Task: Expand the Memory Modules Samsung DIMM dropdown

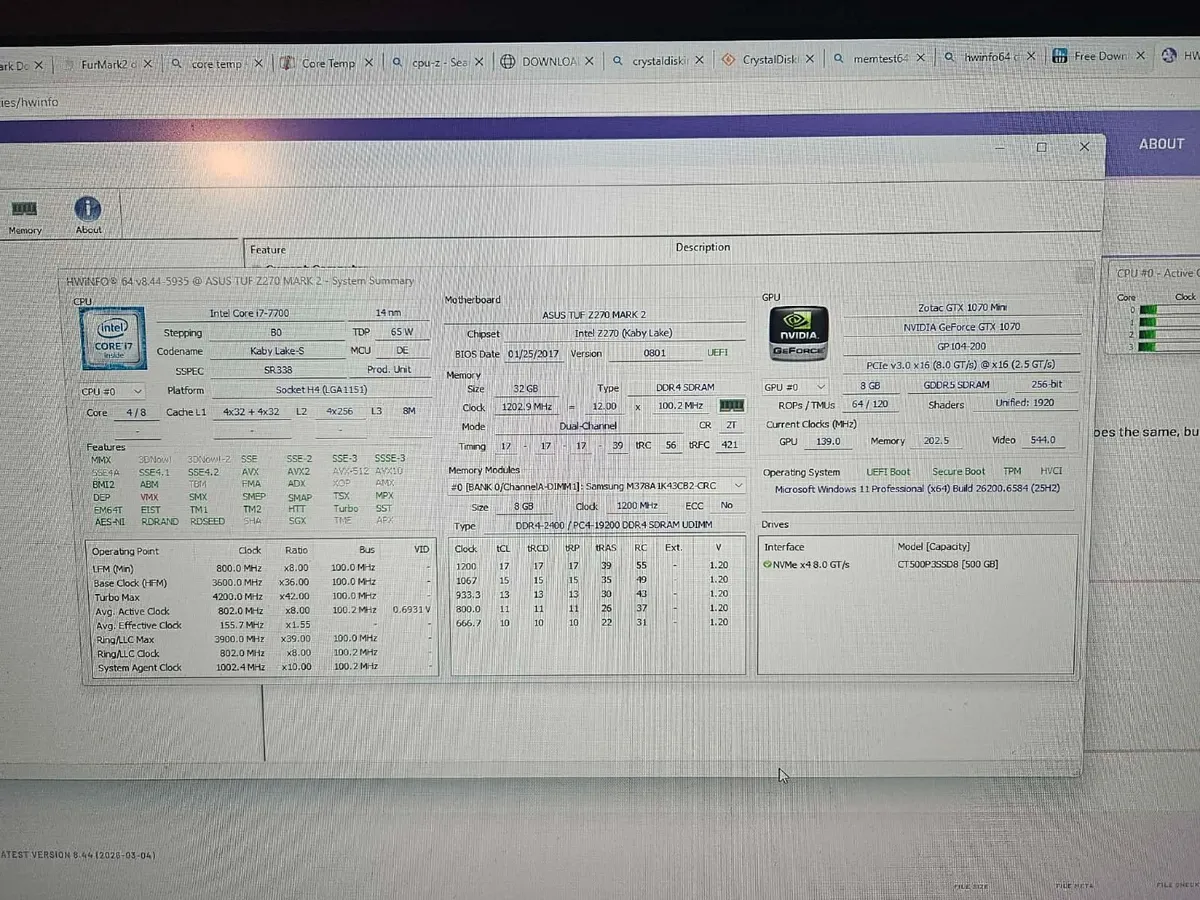Action: pos(738,484)
